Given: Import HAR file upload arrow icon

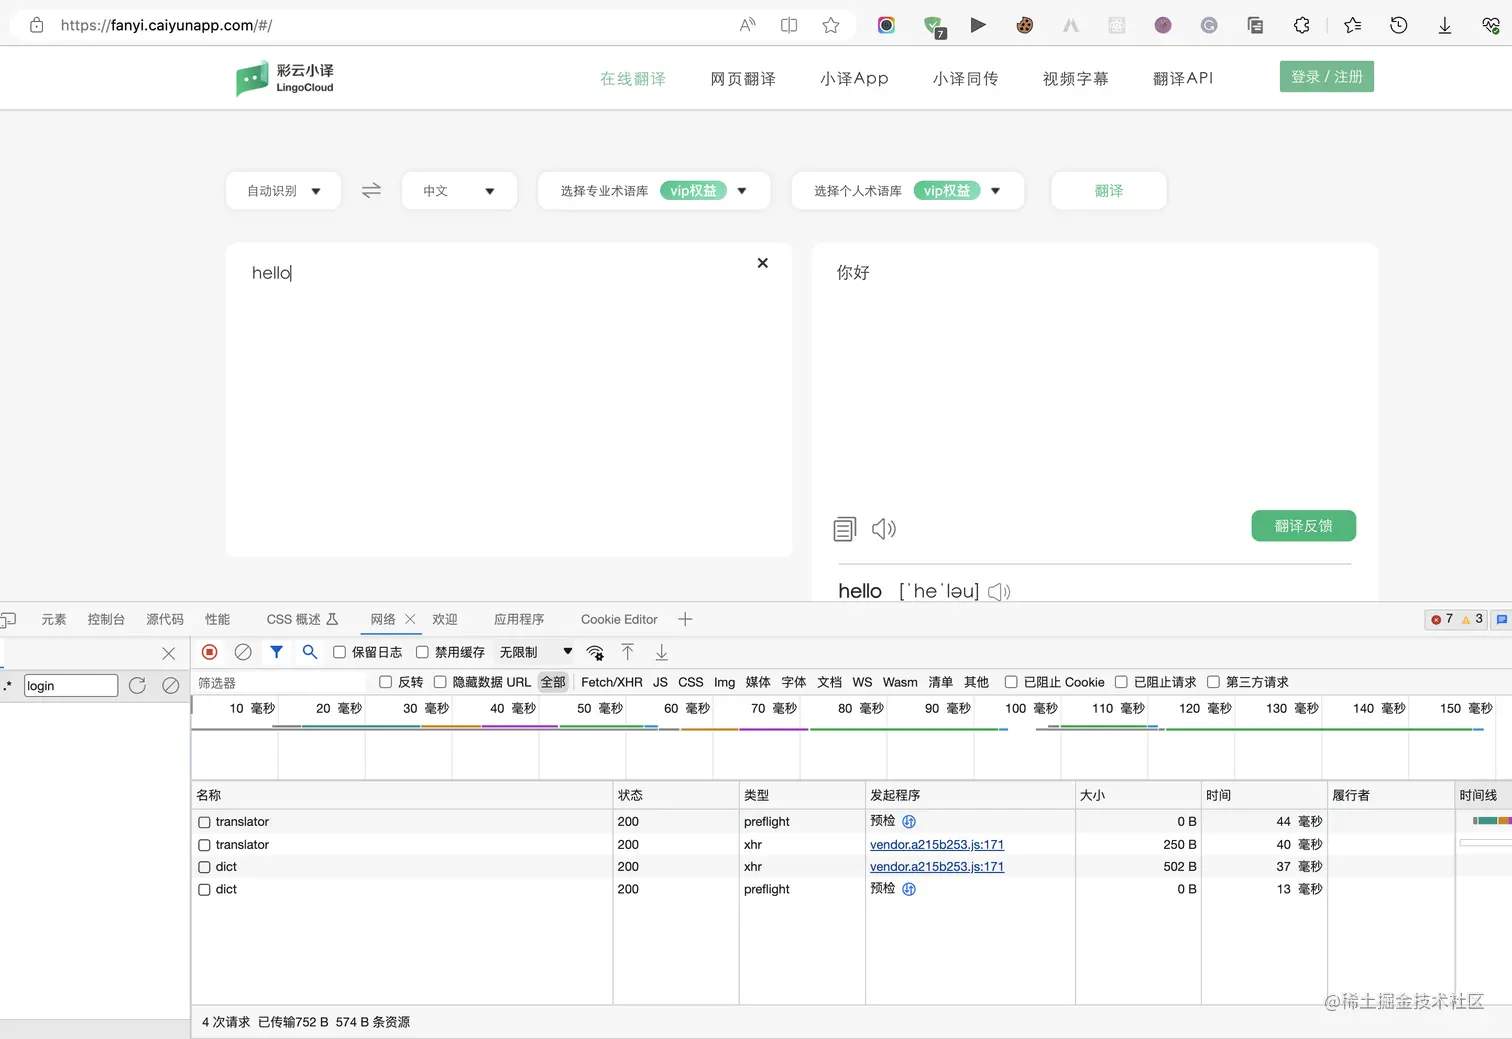Looking at the screenshot, I should (x=628, y=652).
